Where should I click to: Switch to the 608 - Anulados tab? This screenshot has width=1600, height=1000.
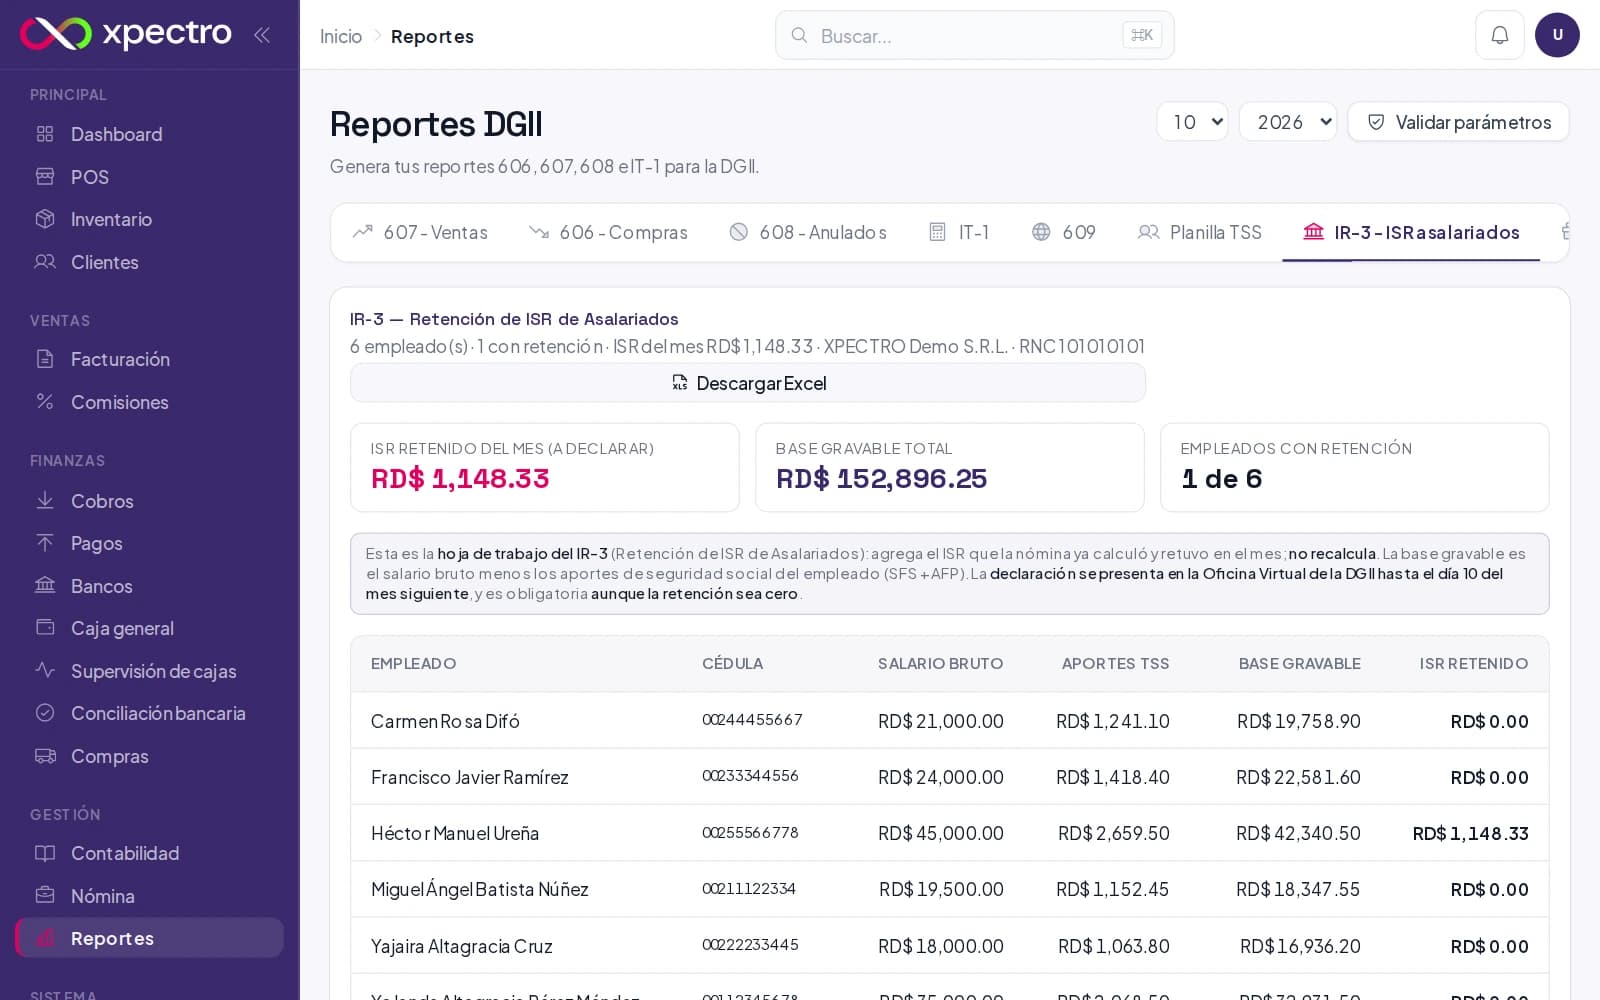[808, 232]
